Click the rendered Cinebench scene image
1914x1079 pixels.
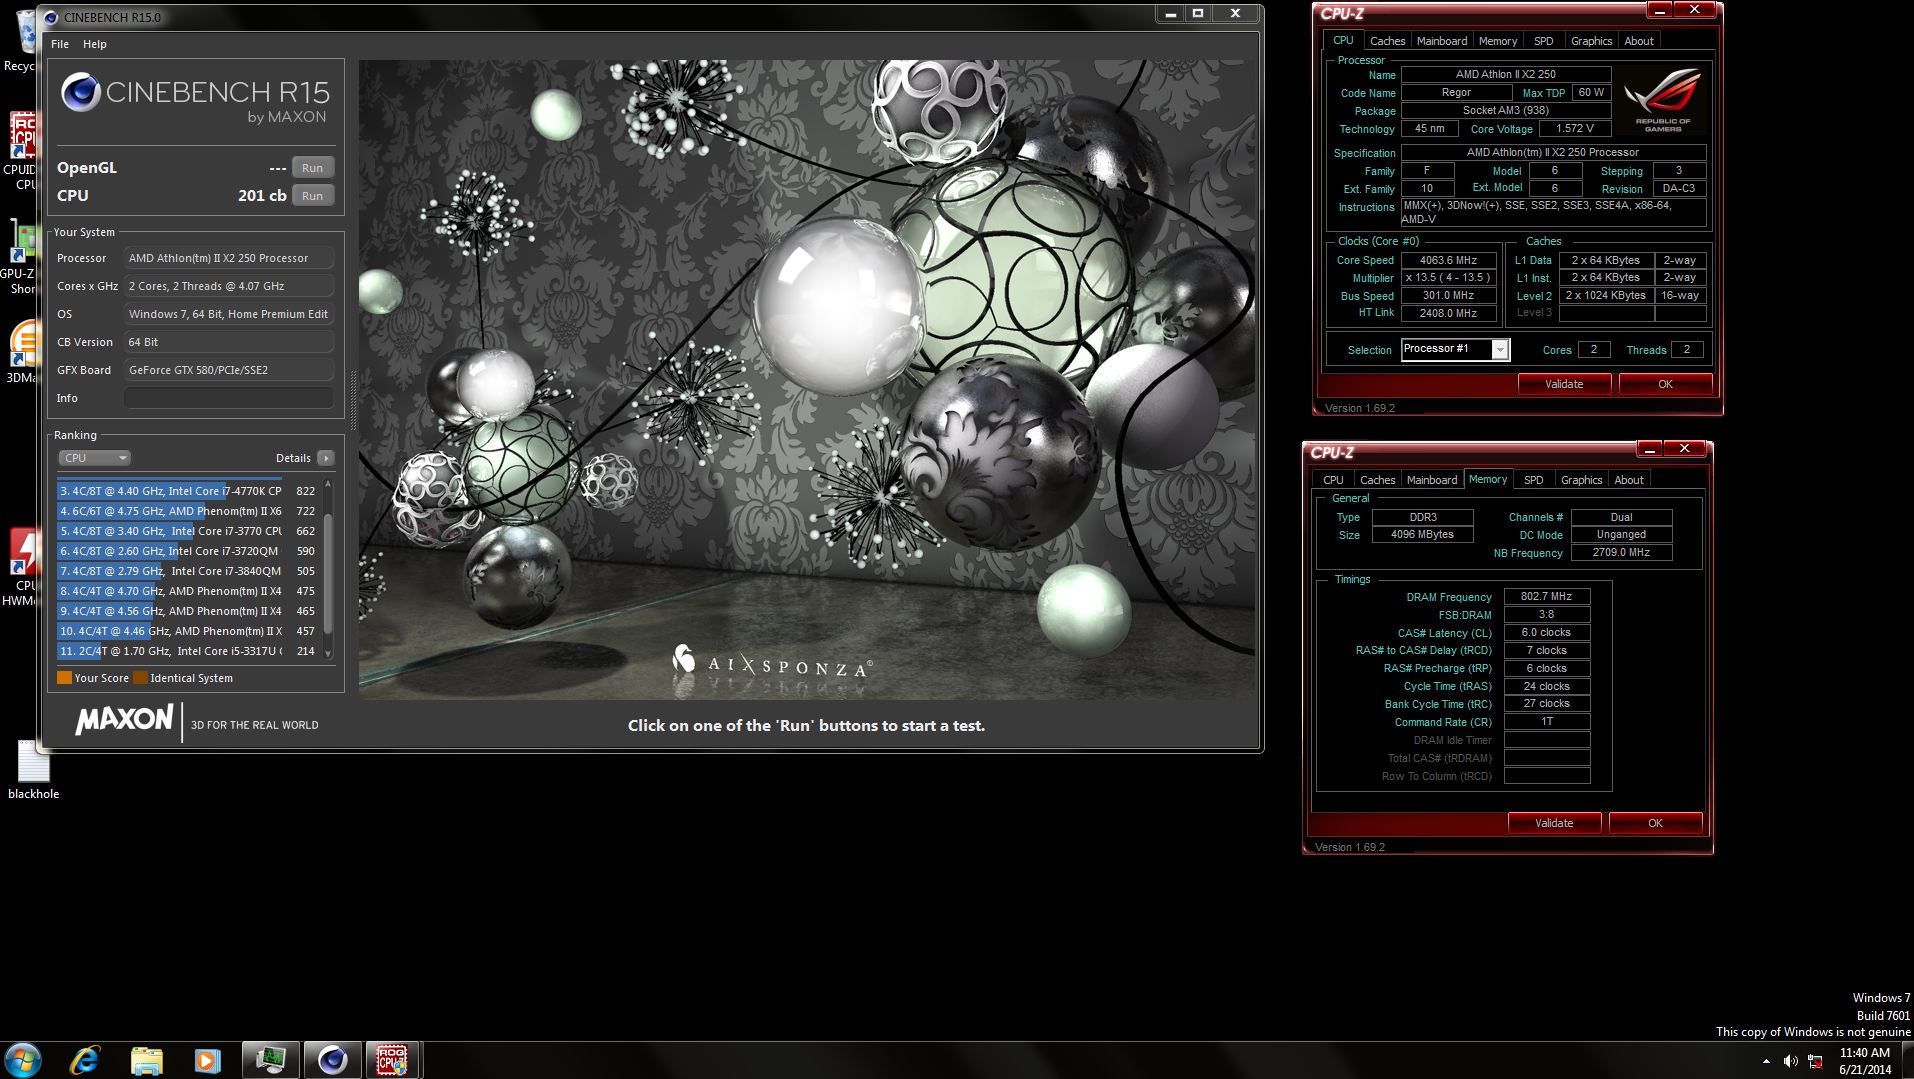pos(806,379)
